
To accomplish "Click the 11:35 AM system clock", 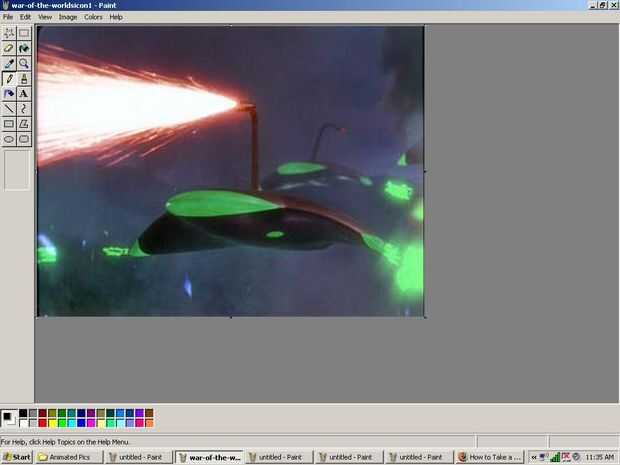I will tap(600, 457).
